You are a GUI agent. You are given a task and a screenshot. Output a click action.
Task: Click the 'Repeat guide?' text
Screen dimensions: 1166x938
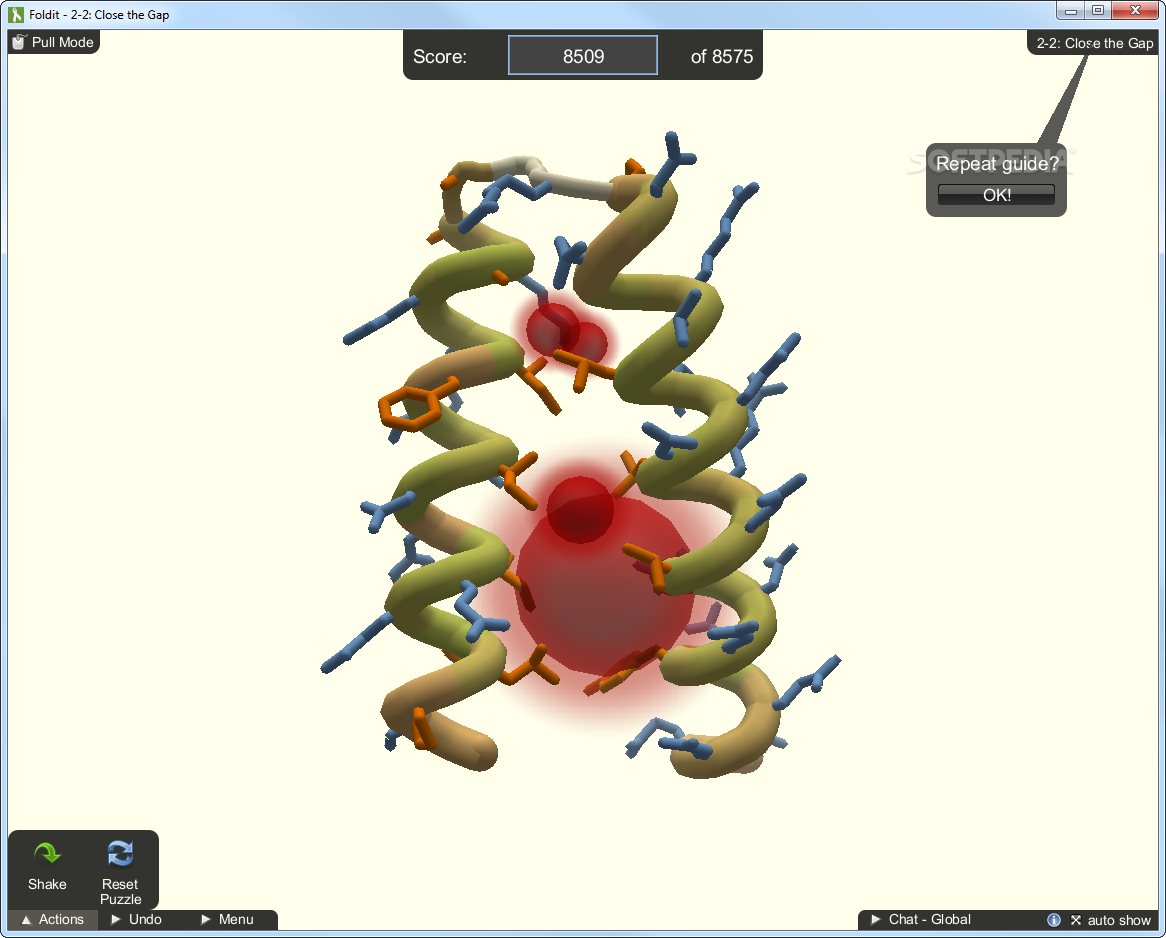click(996, 164)
